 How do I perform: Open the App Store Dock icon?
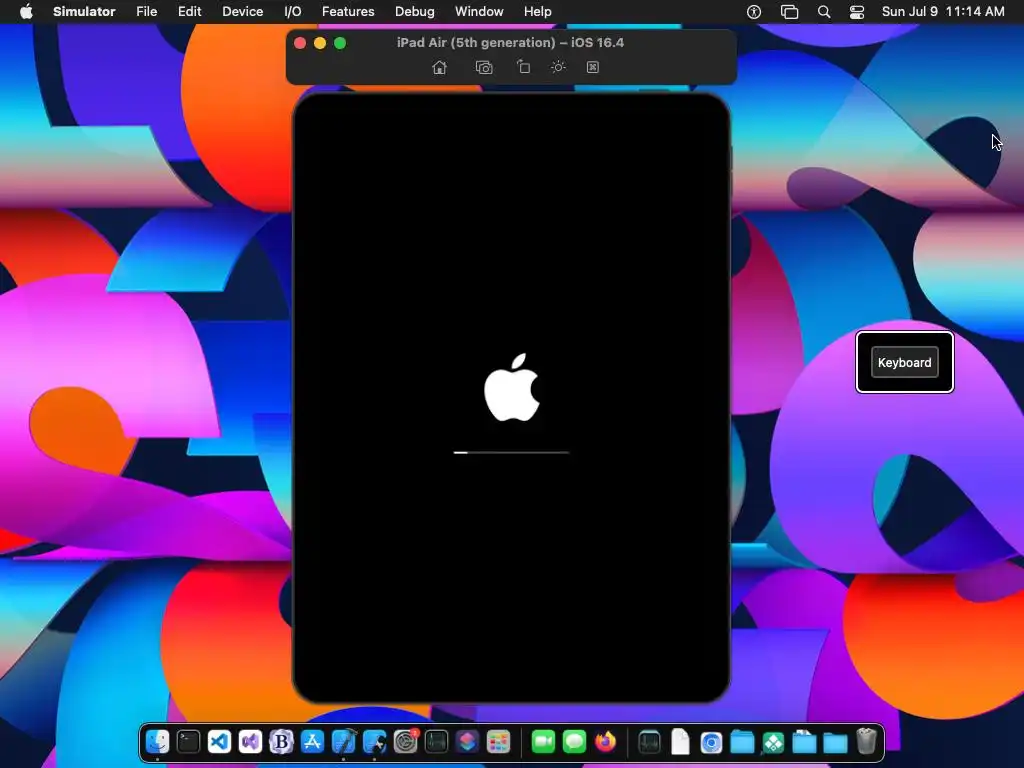(x=312, y=742)
